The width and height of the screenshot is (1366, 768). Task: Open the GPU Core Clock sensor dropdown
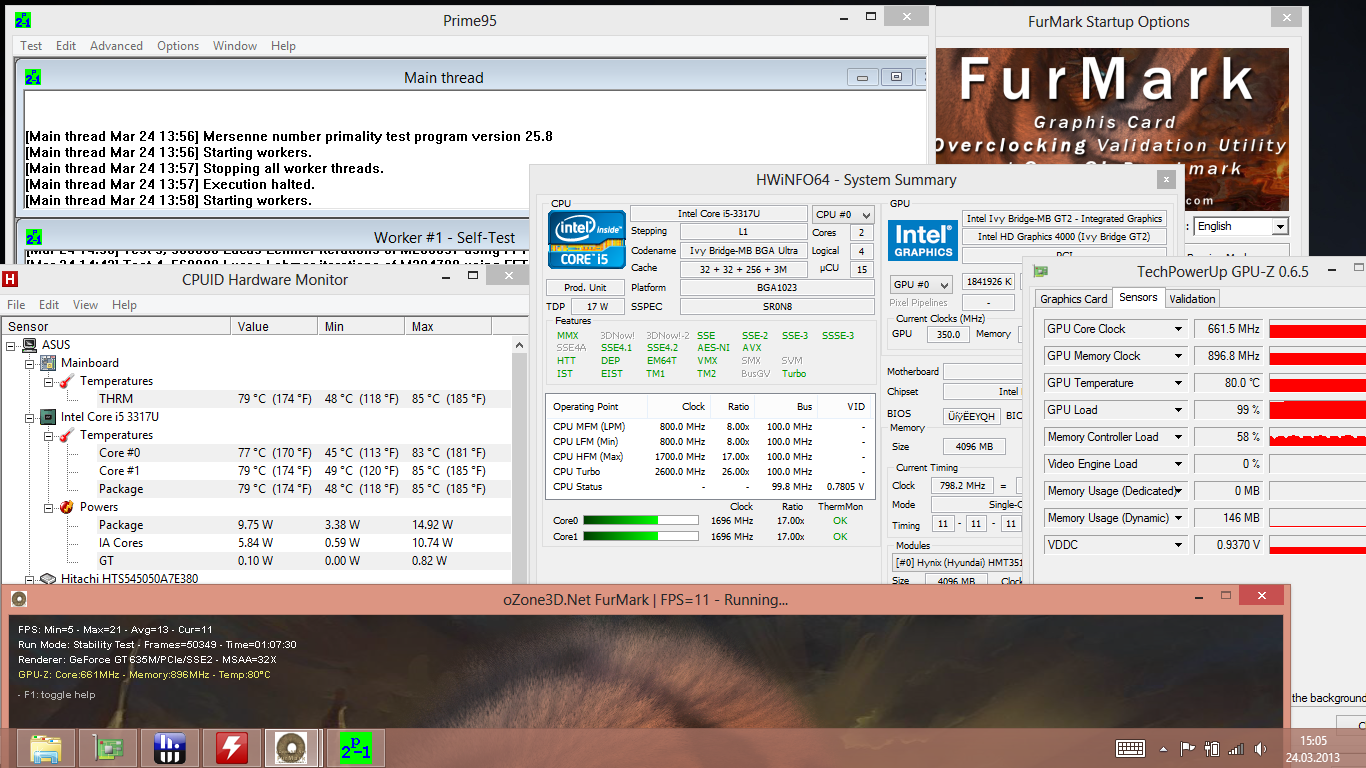coord(1179,329)
